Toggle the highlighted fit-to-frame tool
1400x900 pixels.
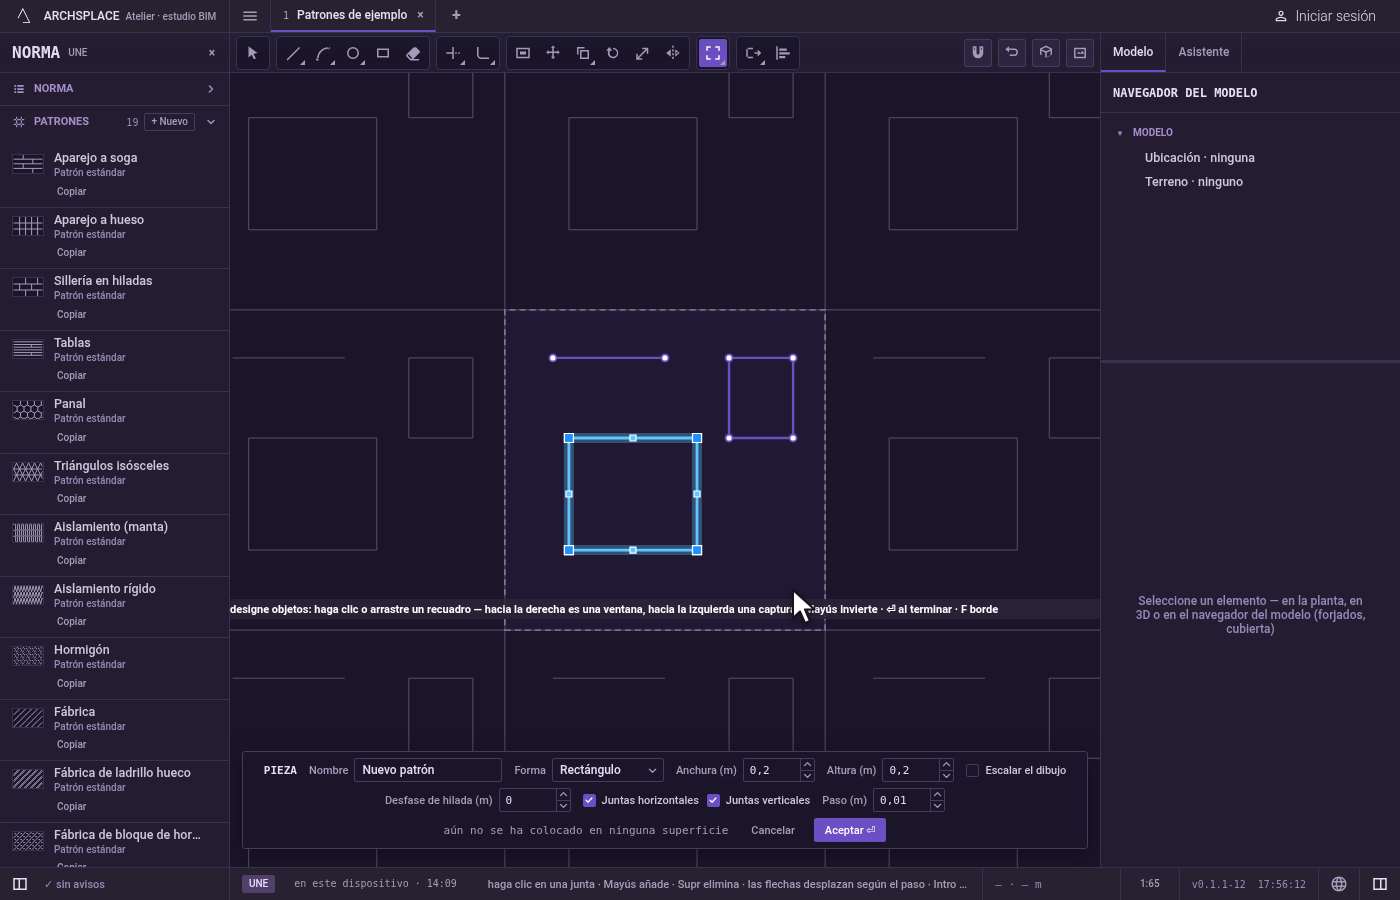(x=713, y=53)
